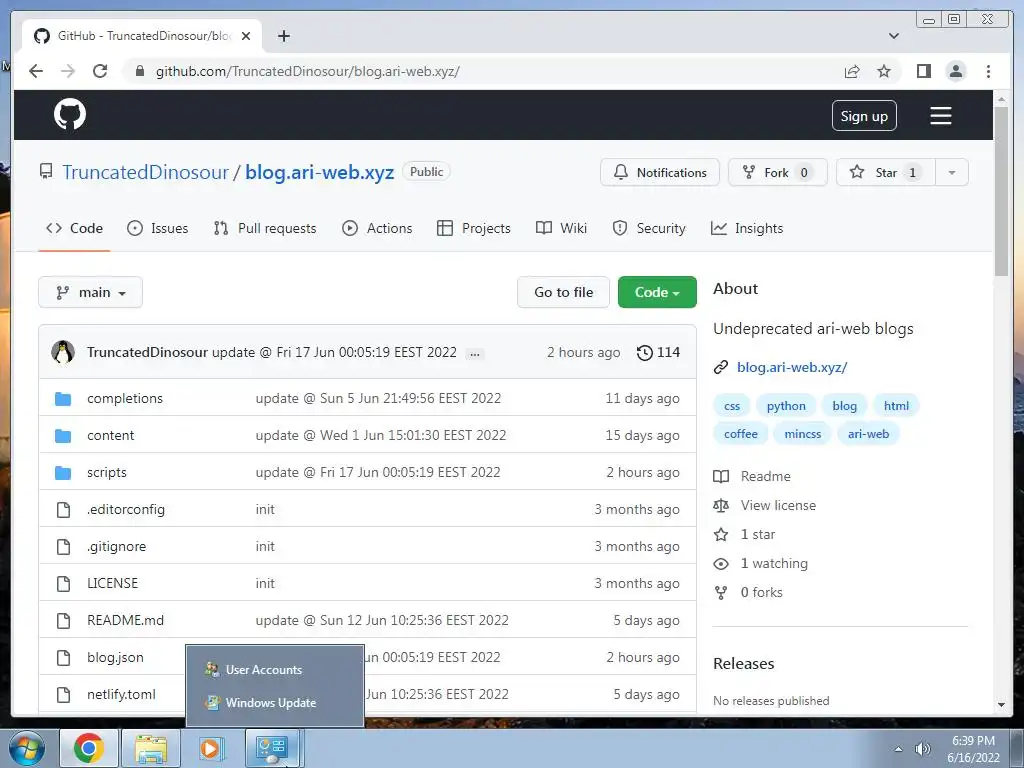The width and height of the screenshot is (1024, 768).
Task: Open a new browser tab
Action: click(283, 36)
